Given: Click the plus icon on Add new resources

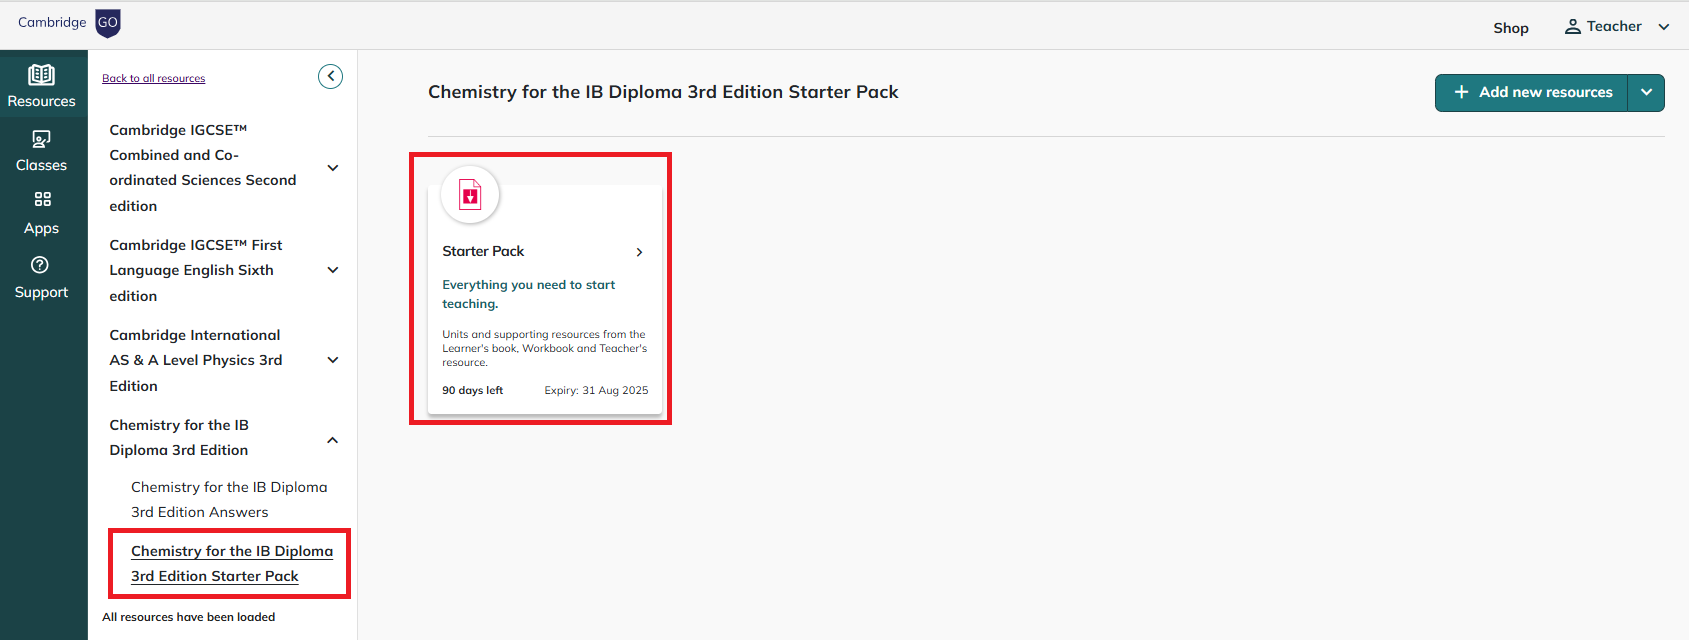Looking at the screenshot, I should (x=1461, y=92).
